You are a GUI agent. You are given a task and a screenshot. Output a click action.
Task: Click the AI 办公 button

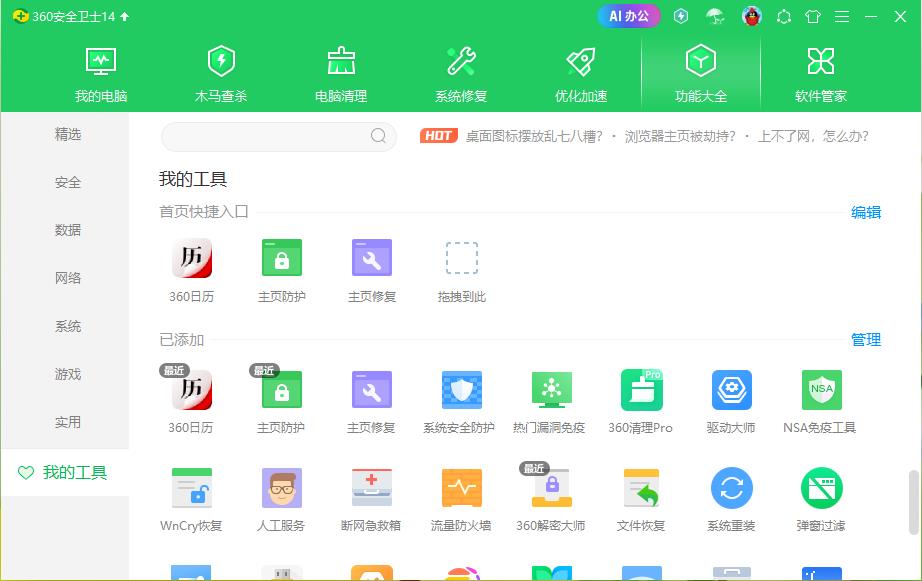(x=629, y=16)
